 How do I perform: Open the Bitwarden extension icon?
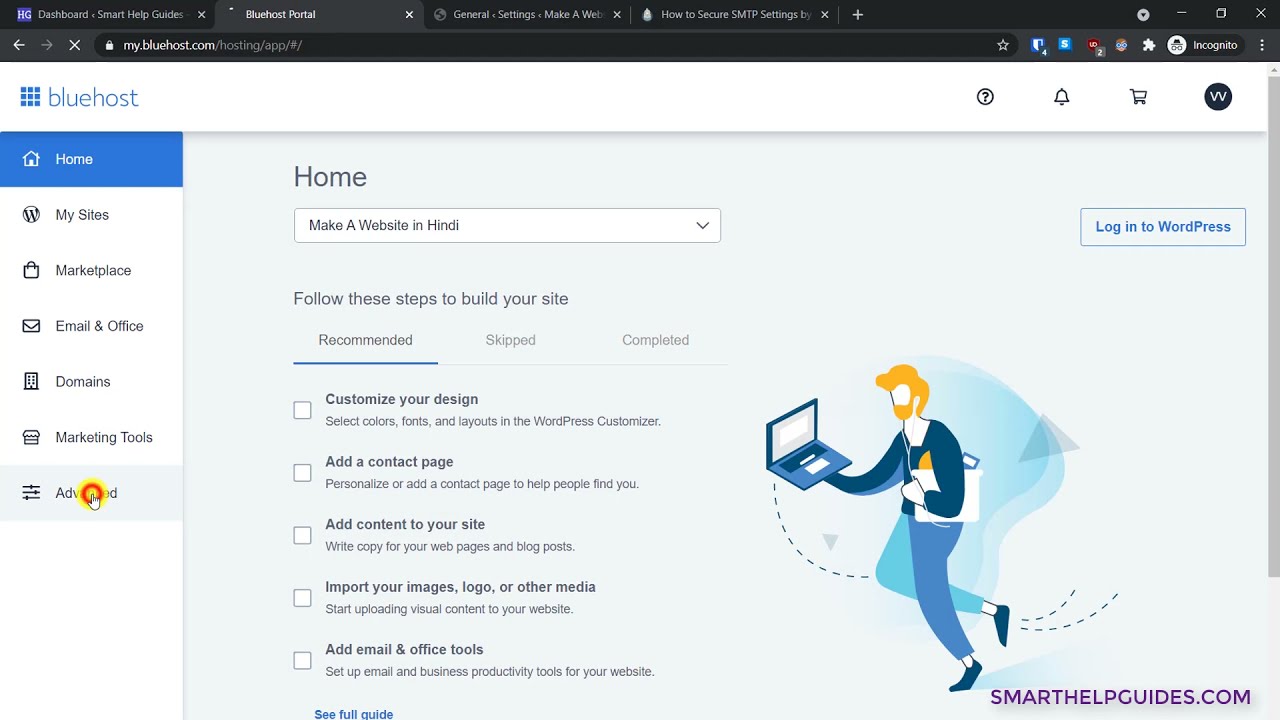click(x=1039, y=45)
